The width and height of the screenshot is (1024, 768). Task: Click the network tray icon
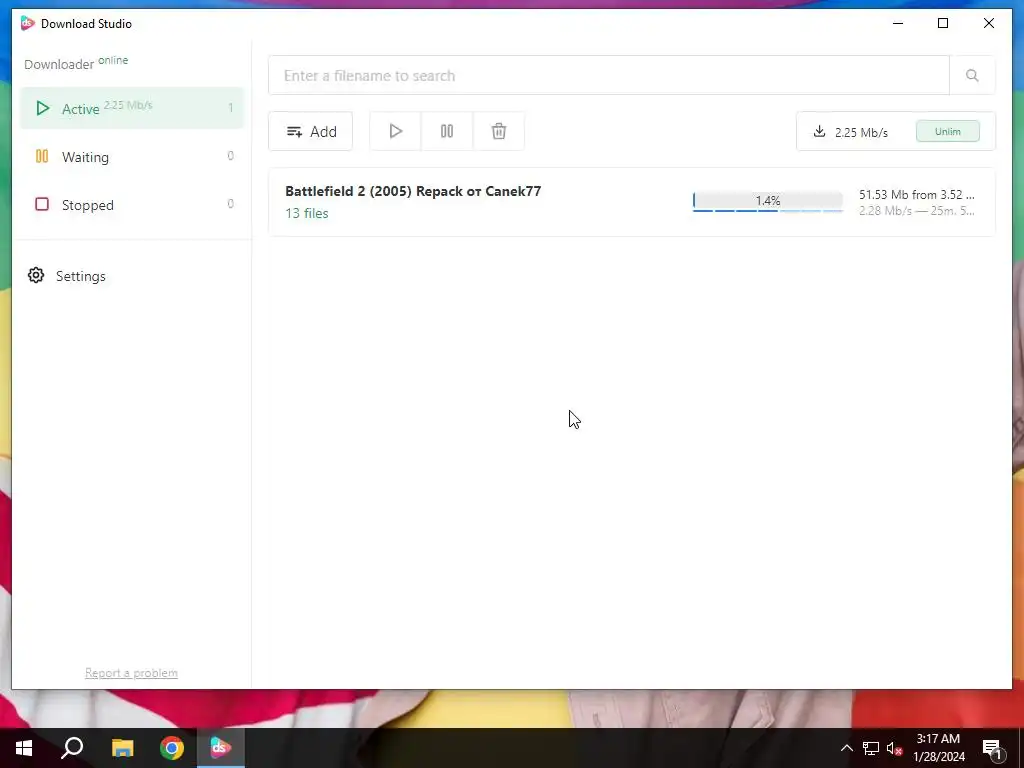(x=871, y=748)
